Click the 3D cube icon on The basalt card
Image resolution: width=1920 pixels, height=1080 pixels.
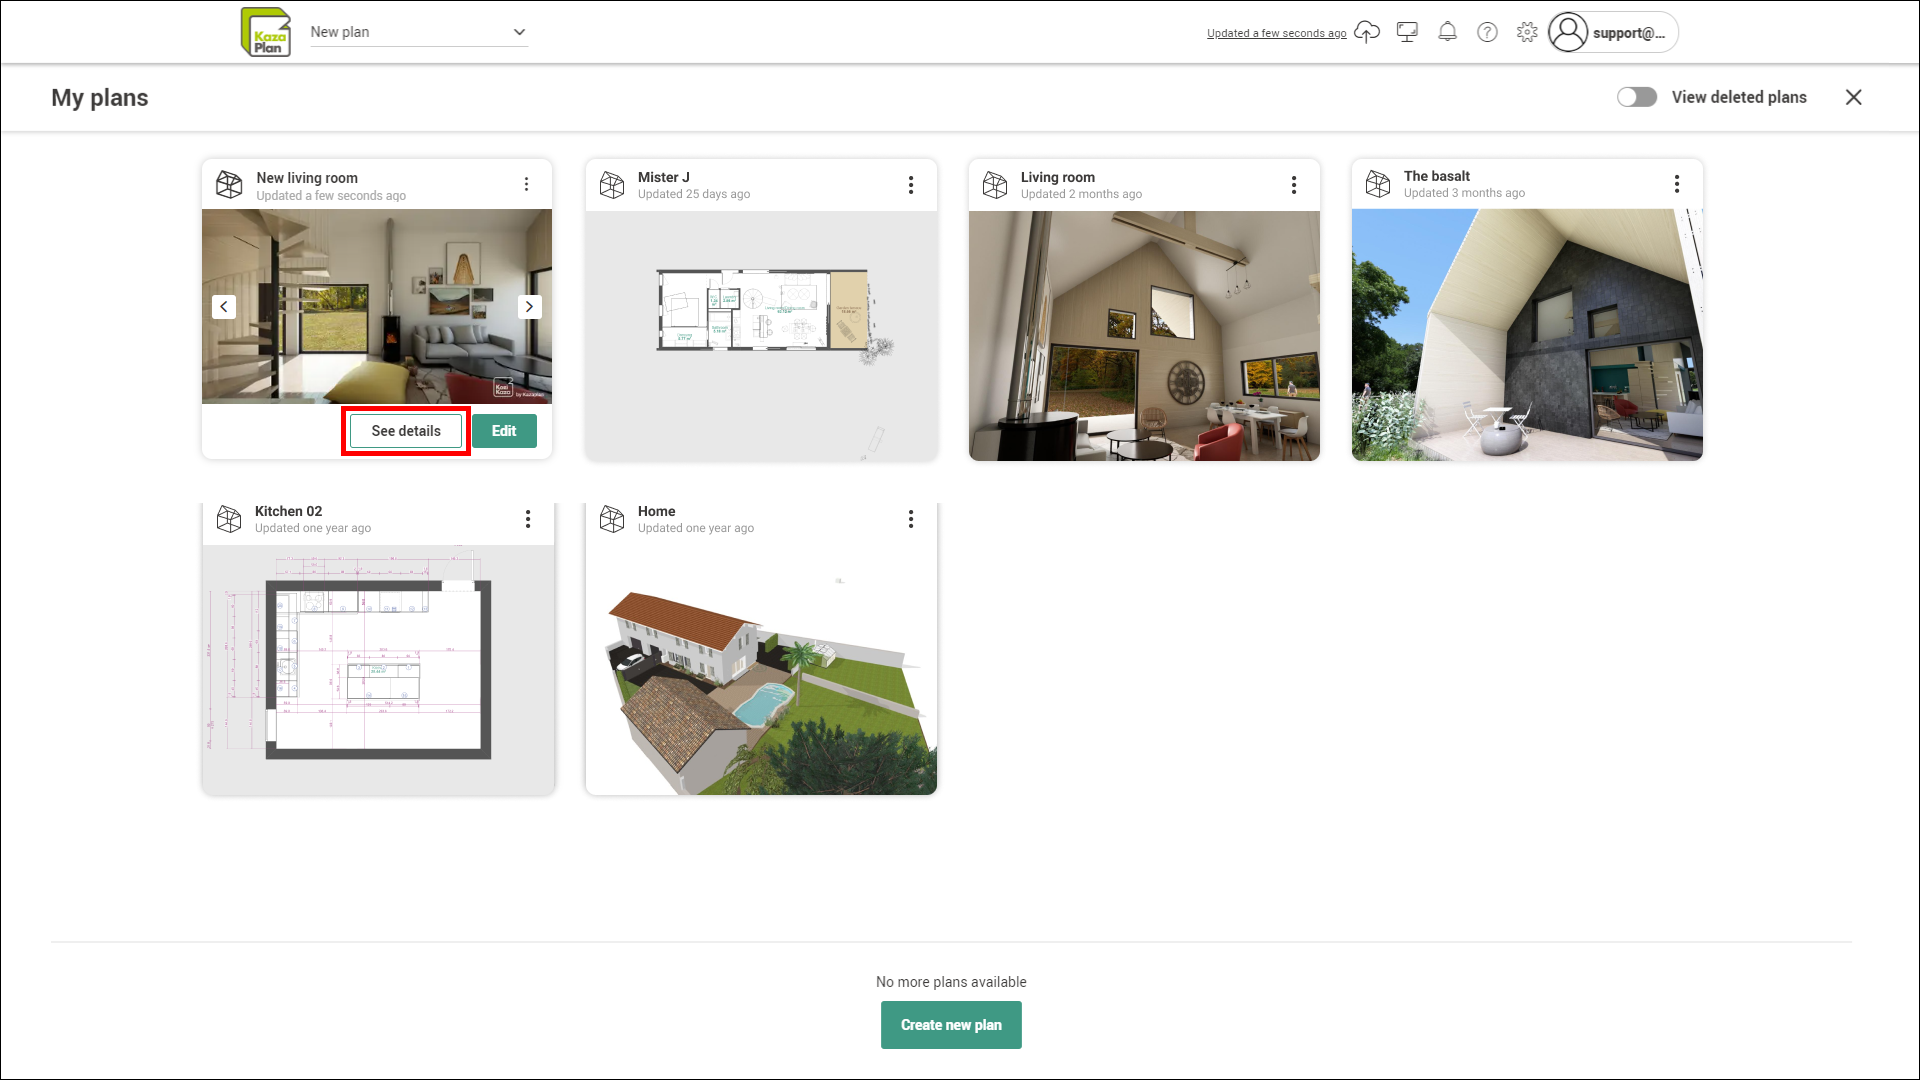coord(1378,184)
